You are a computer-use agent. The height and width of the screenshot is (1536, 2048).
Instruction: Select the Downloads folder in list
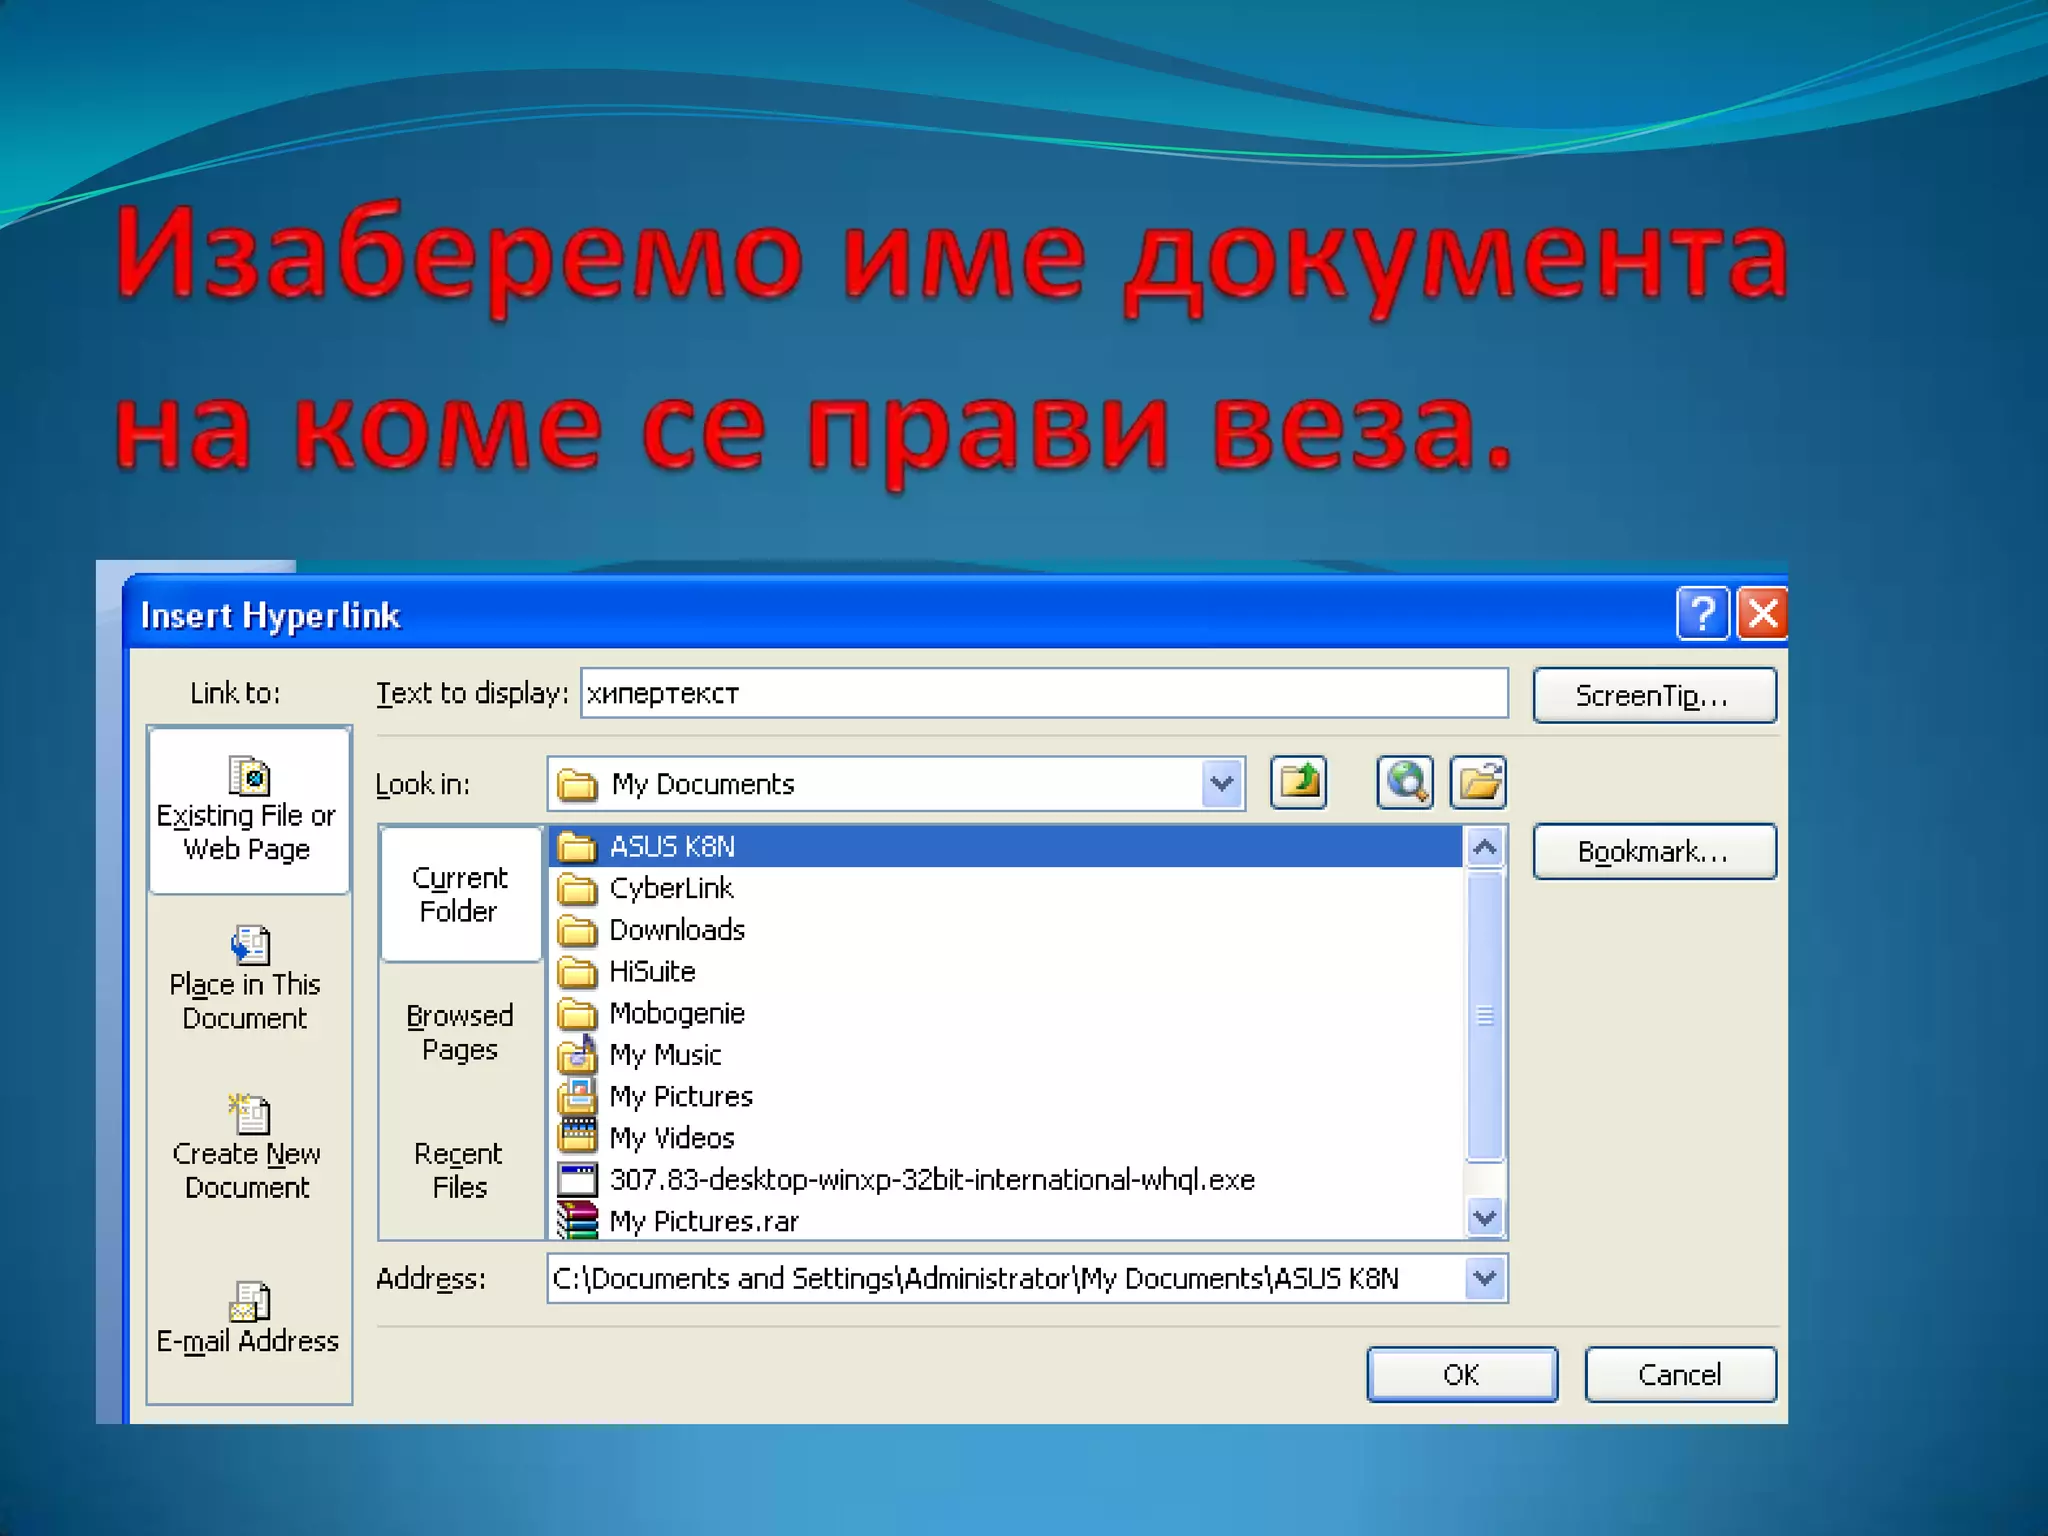click(677, 930)
